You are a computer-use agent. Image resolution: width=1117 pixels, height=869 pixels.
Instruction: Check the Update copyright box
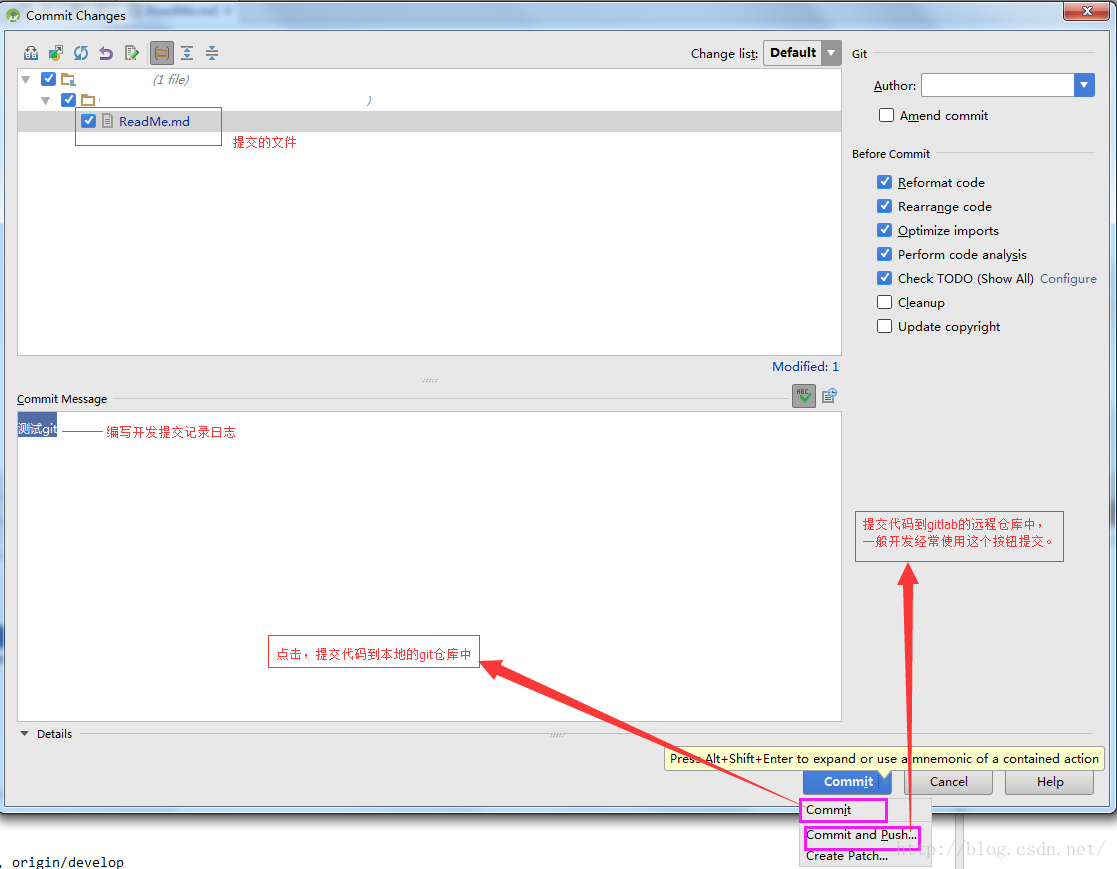coord(884,326)
